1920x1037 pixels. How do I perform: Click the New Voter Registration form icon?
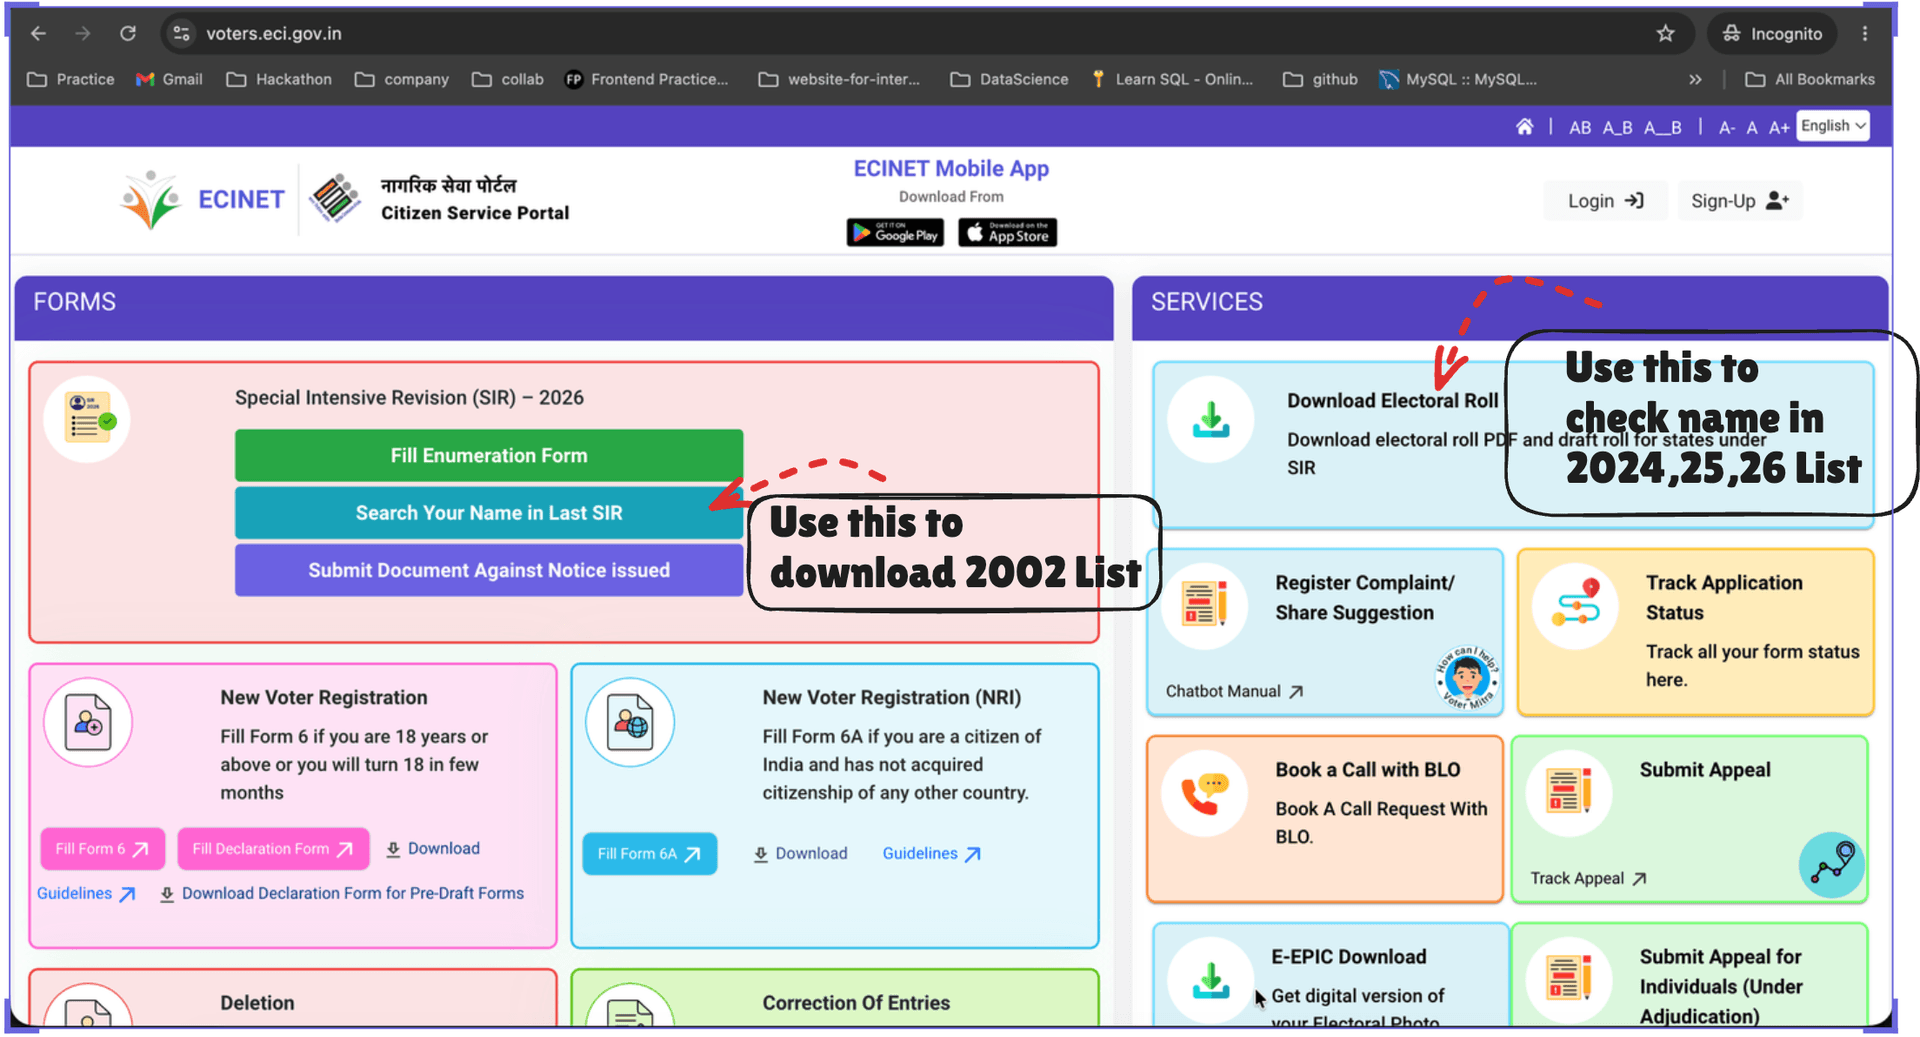tap(88, 722)
